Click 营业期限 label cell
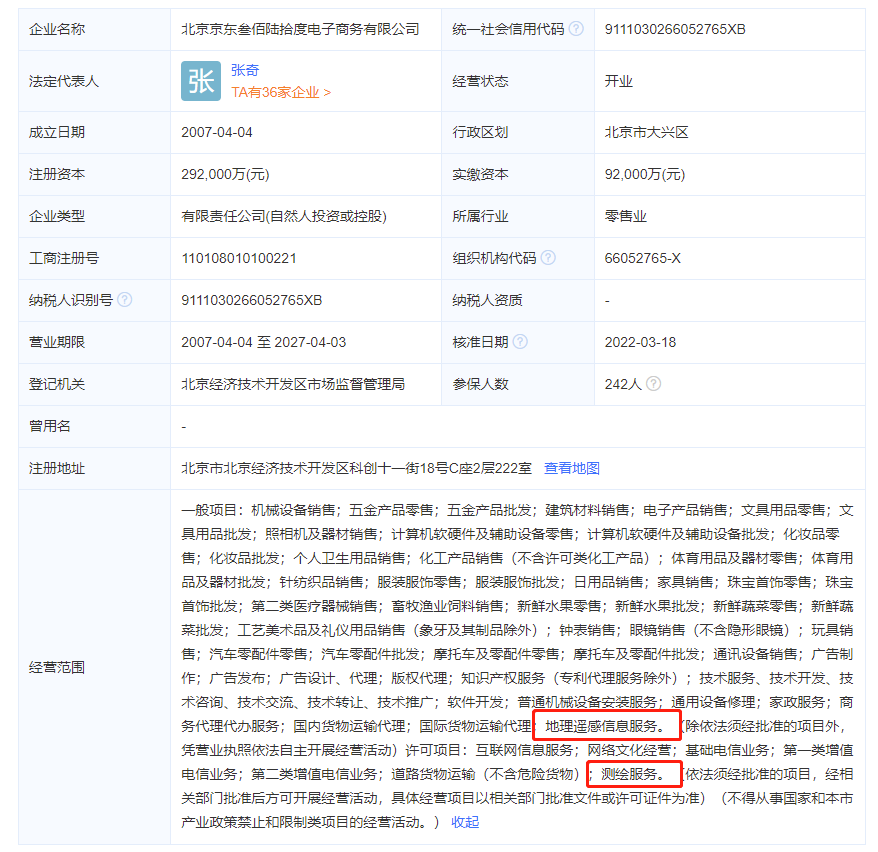The width and height of the screenshot is (878, 852). (95, 342)
